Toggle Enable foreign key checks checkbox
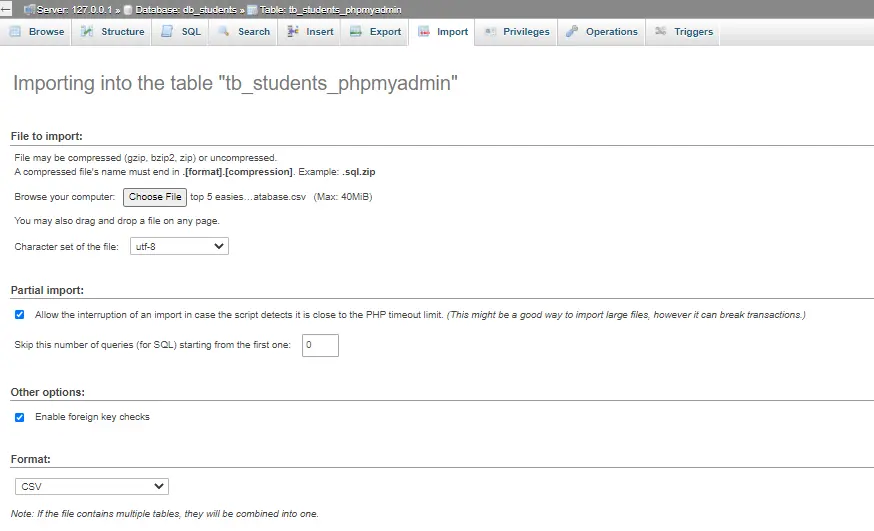 20,417
